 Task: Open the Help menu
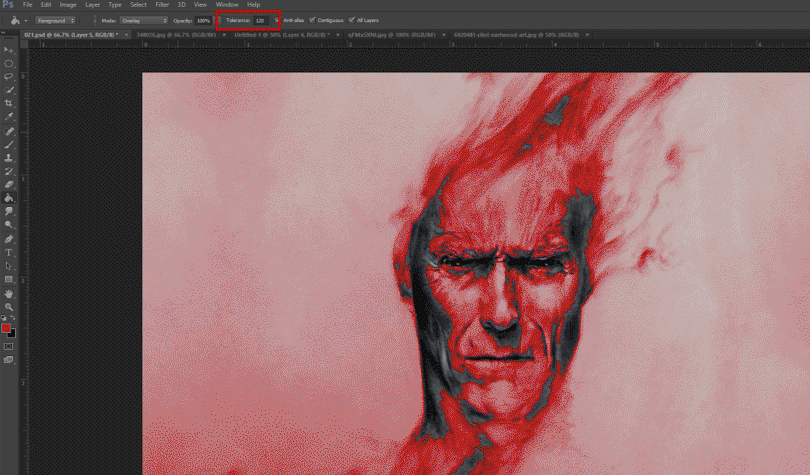click(253, 5)
